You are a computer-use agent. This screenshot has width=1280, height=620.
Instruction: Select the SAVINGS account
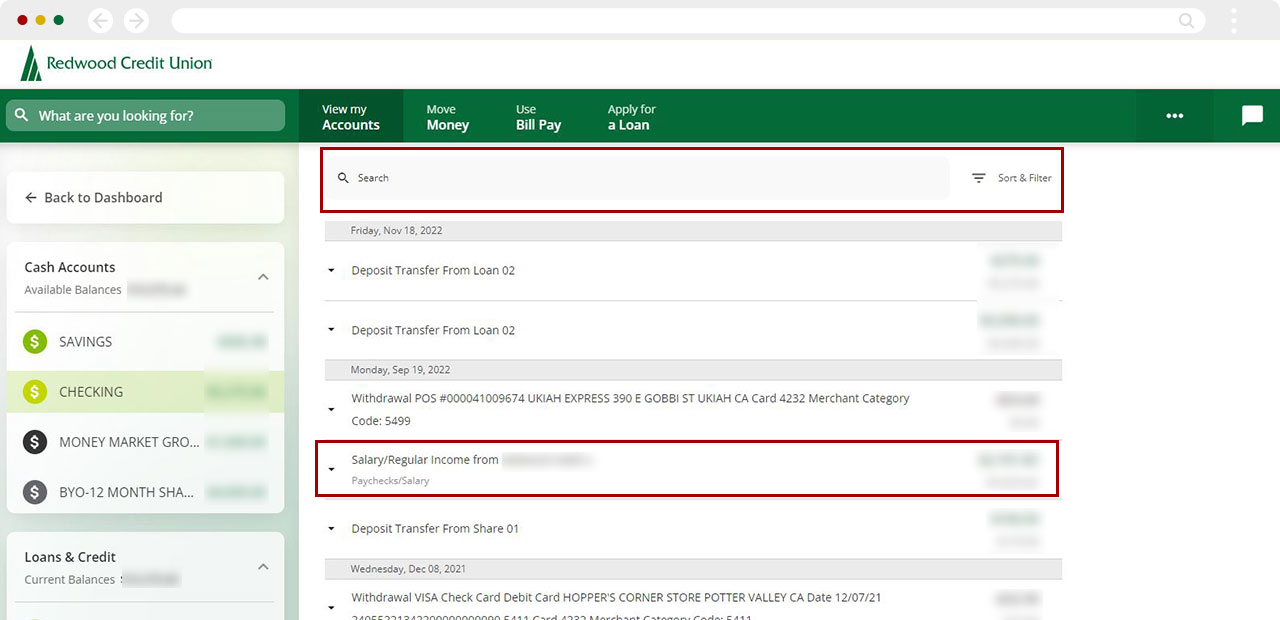[x=146, y=342]
